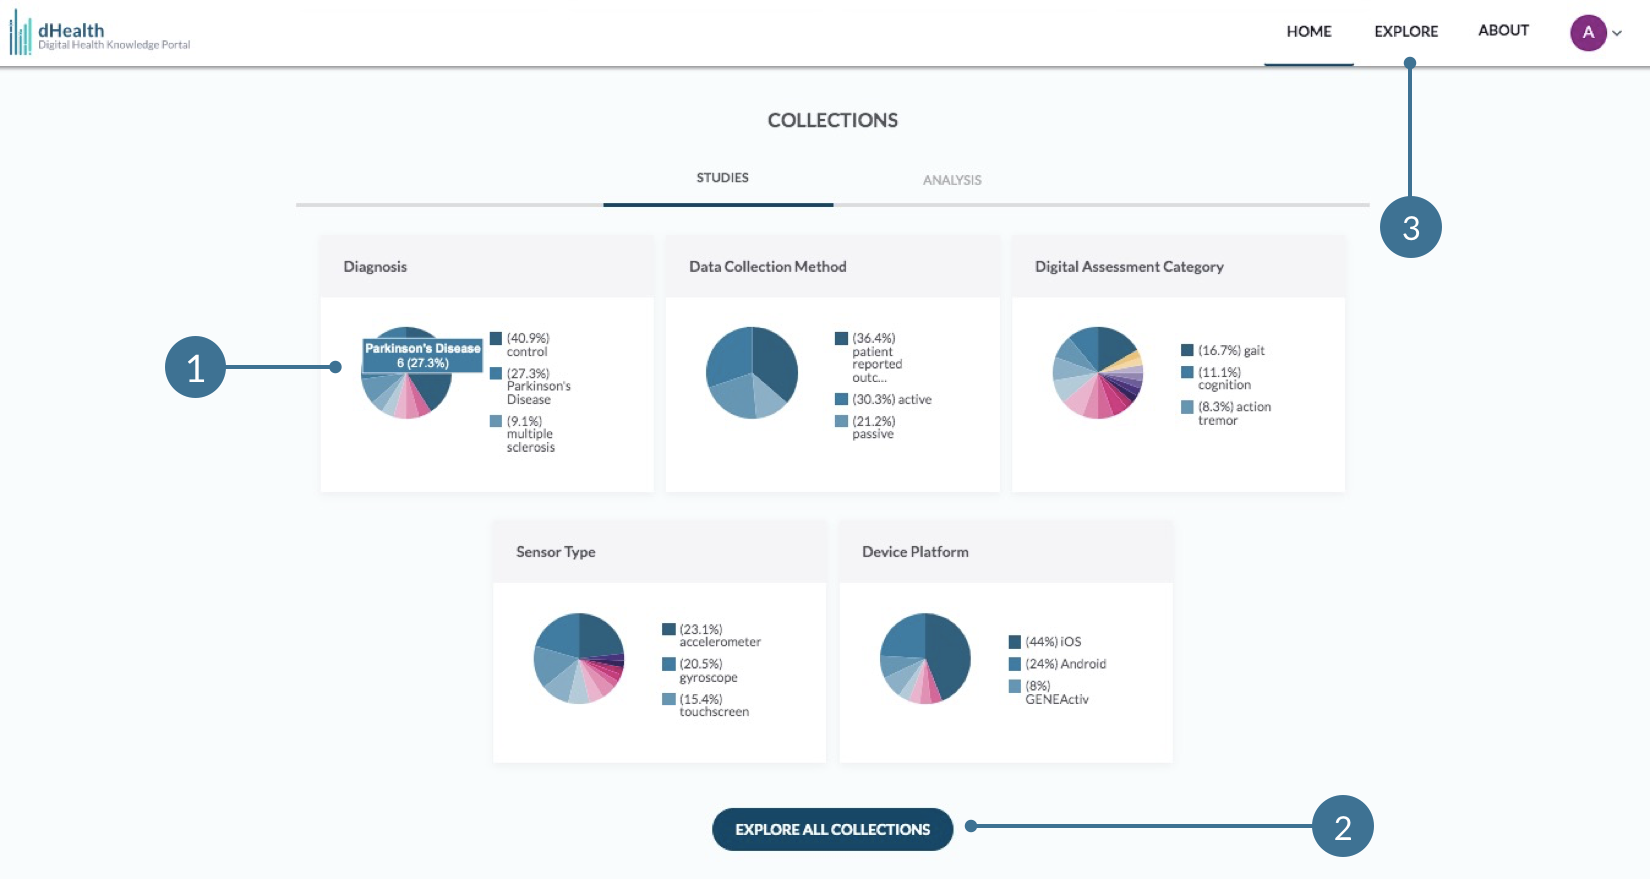
Task: Select the "(30.3%) active" legend text
Action: (892, 400)
